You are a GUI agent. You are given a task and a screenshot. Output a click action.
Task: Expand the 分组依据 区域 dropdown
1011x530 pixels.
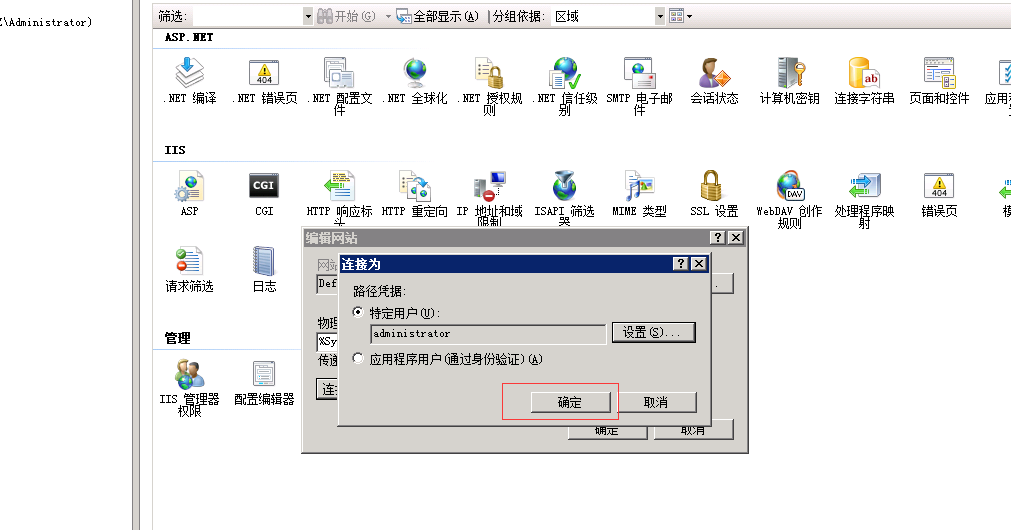660,16
